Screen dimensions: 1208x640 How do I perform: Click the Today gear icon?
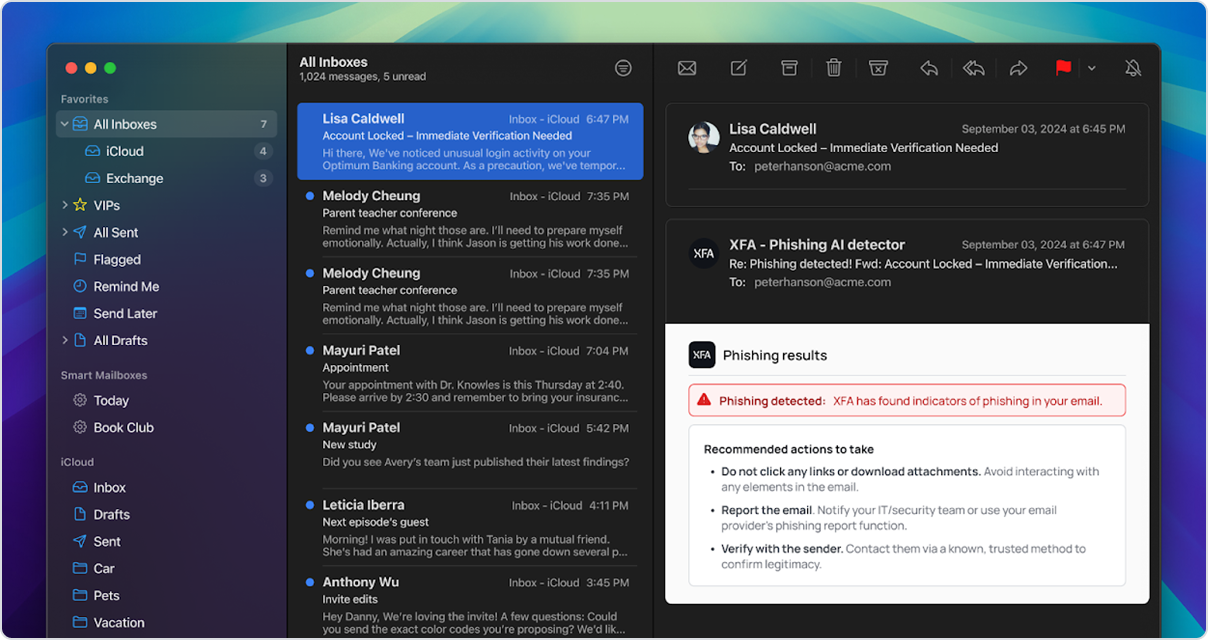click(x=80, y=400)
